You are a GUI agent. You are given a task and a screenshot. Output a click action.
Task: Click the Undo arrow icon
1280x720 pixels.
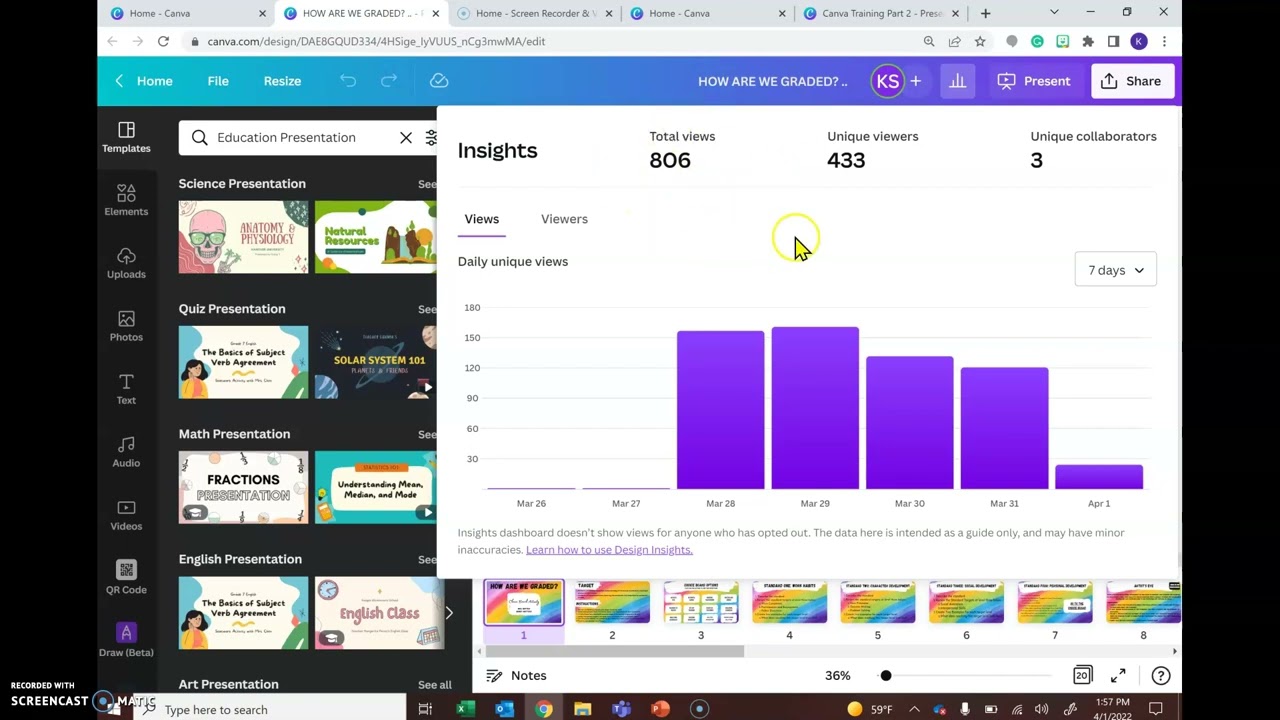point(348,81)
